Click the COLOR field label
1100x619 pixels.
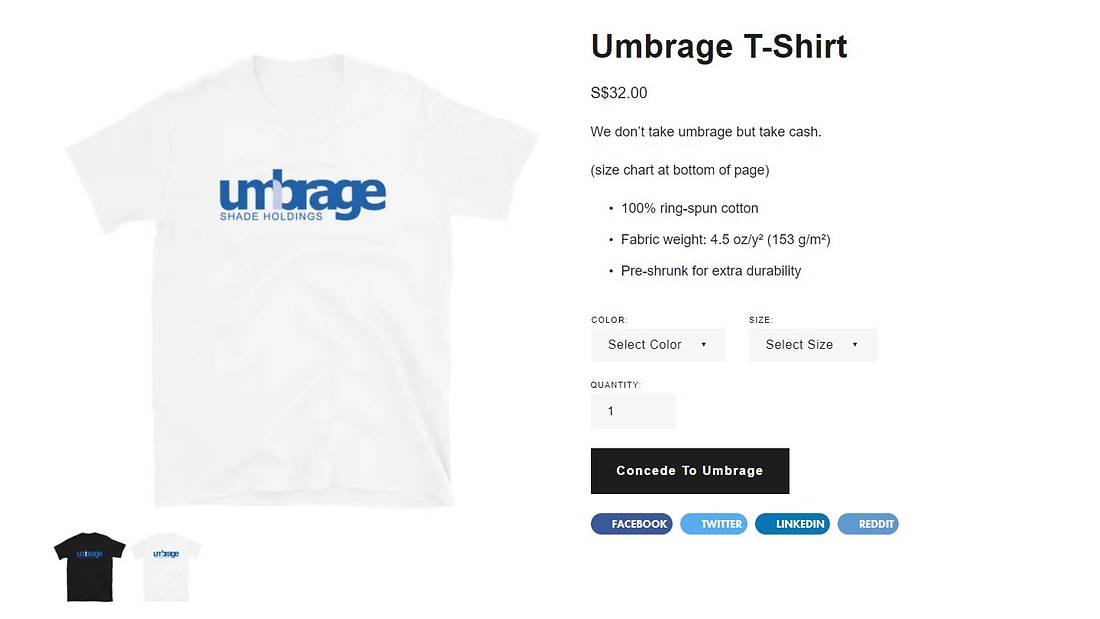608,319
